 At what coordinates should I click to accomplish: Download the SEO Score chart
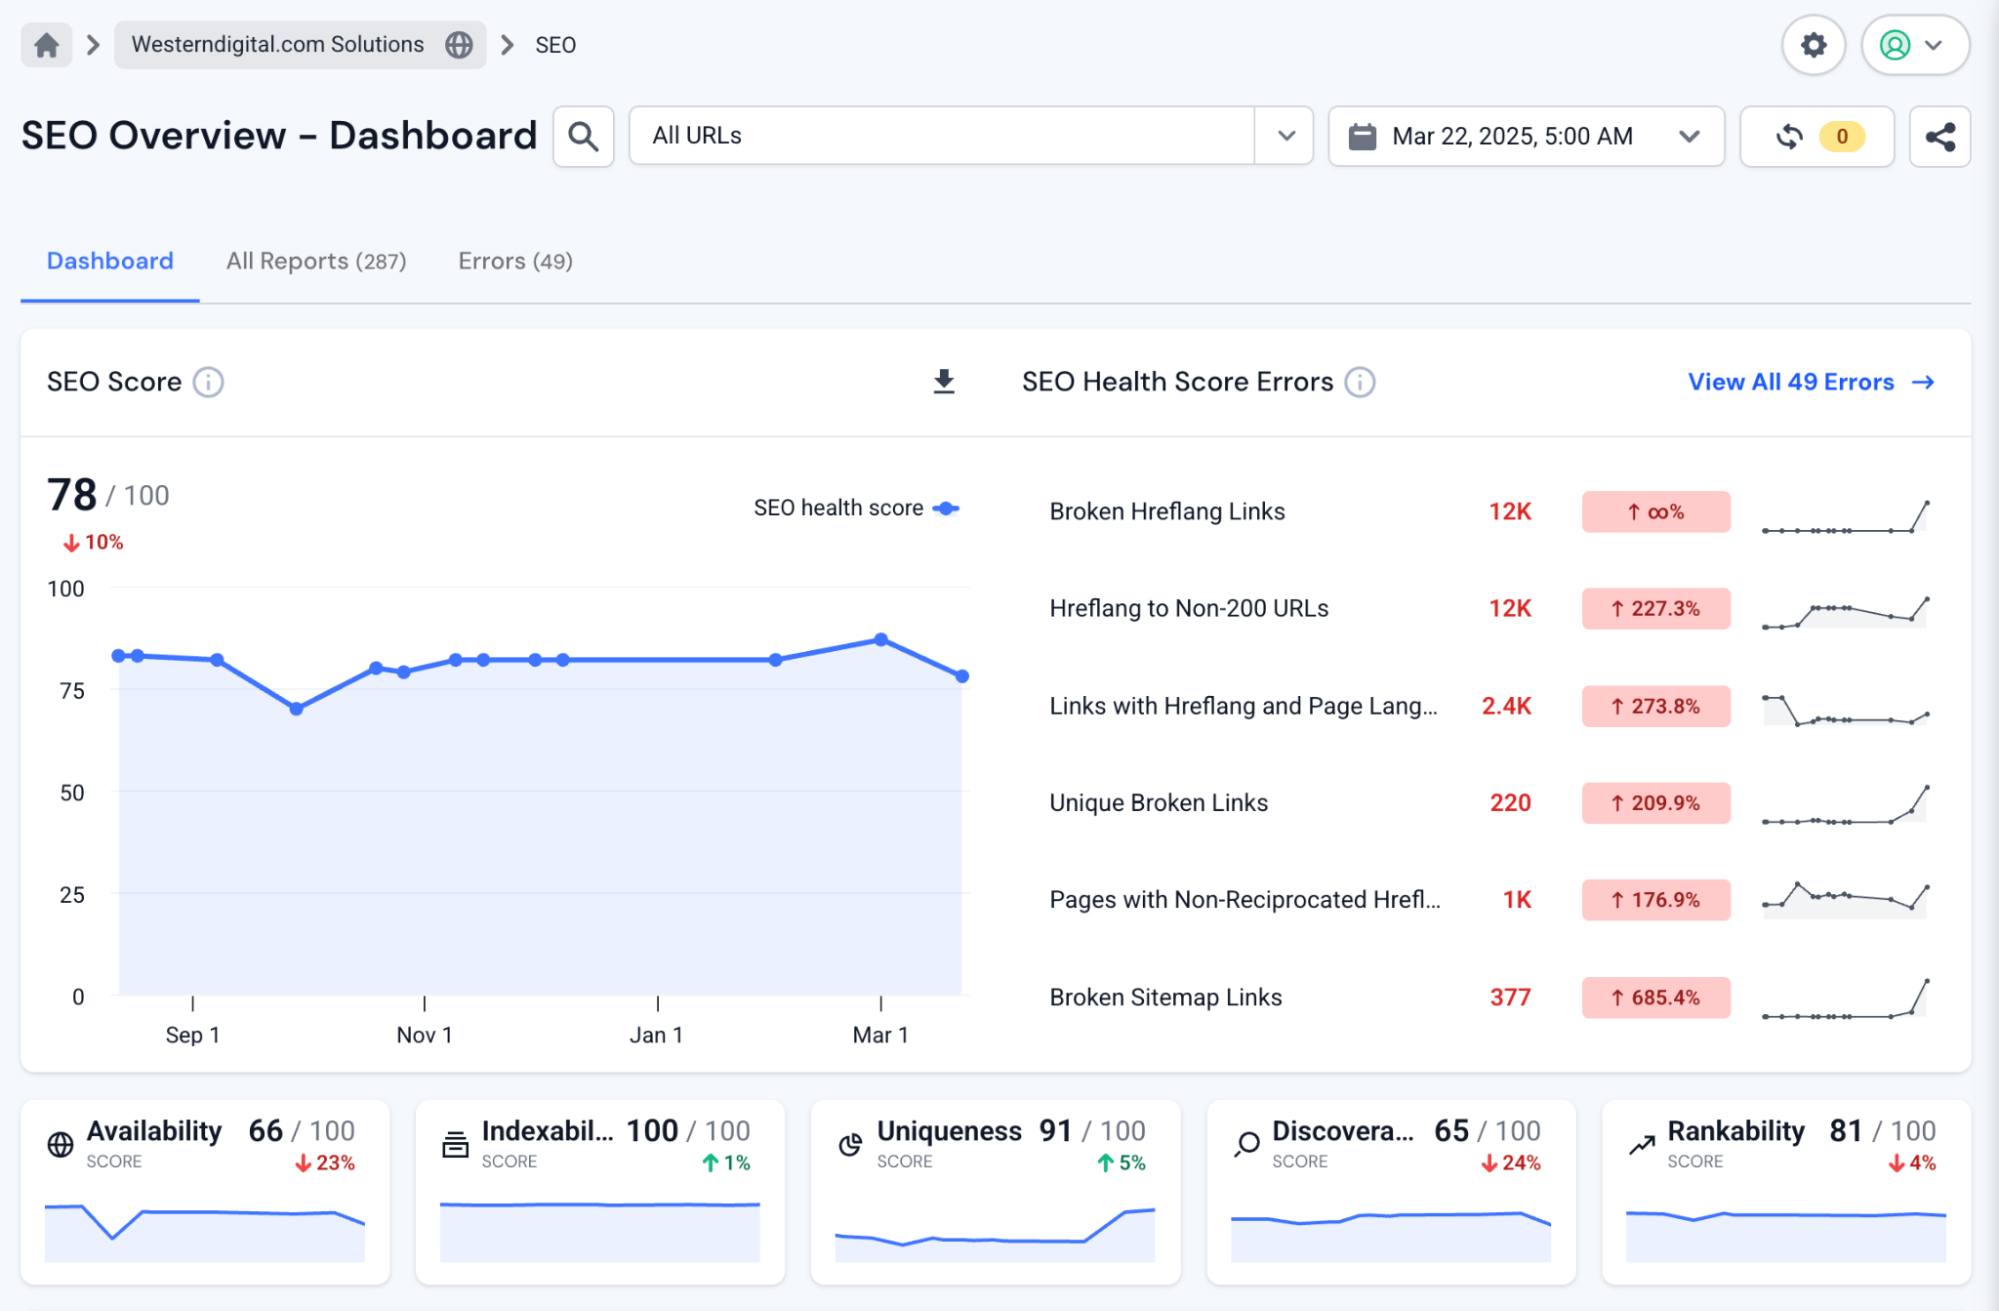tap(943, 382)
